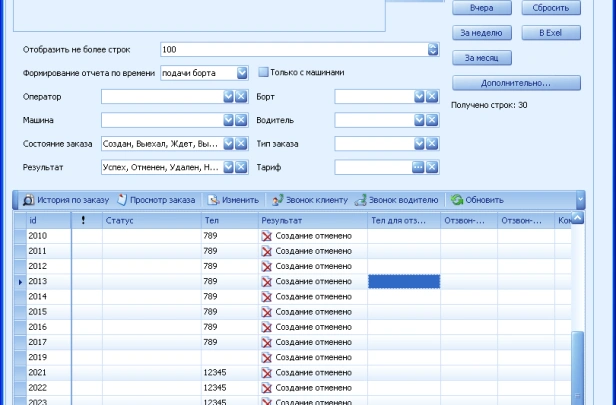Open the подачи борта time dropdown
The image size is (616, 405).
pyautogui.click(x=243, y=72)
